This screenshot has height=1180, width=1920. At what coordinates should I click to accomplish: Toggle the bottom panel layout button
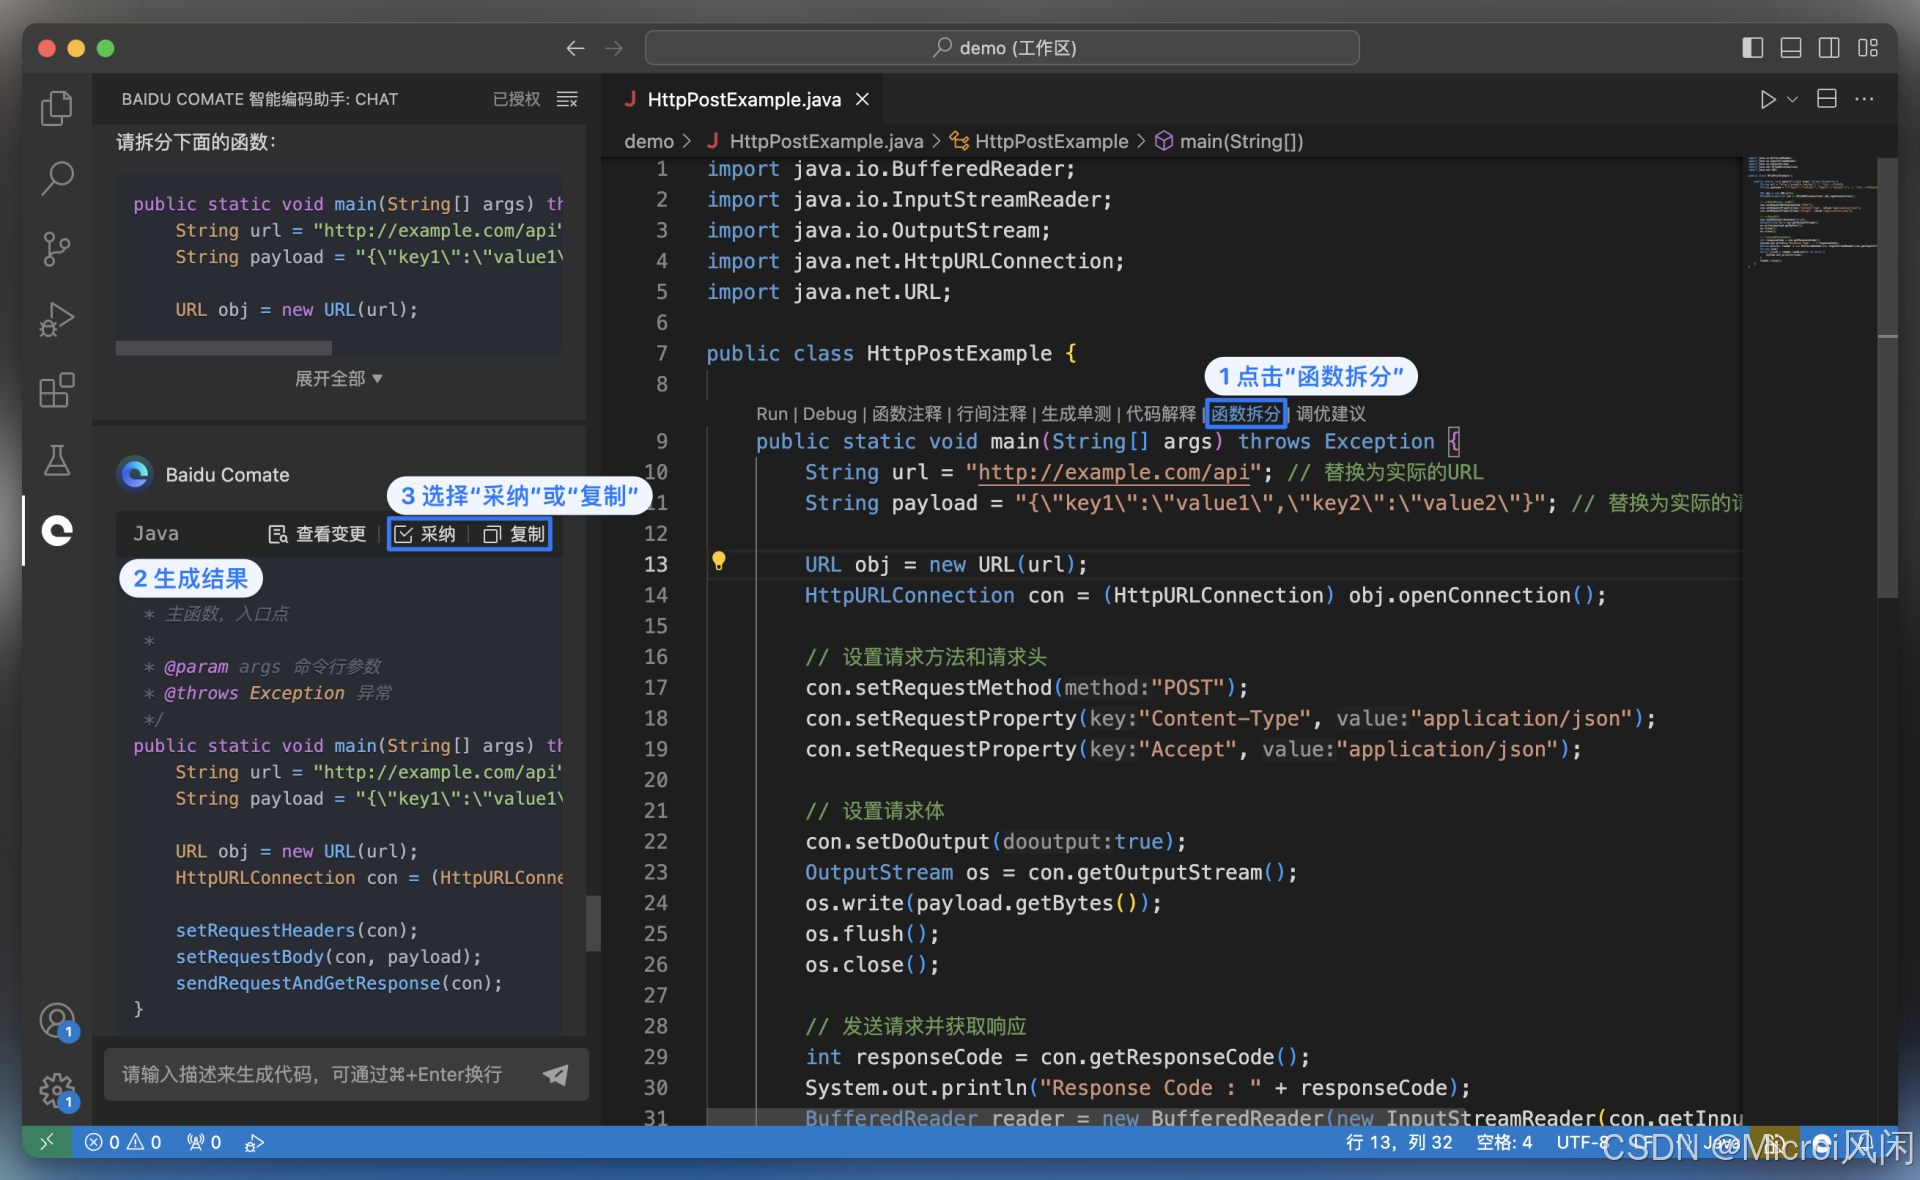1791,48
